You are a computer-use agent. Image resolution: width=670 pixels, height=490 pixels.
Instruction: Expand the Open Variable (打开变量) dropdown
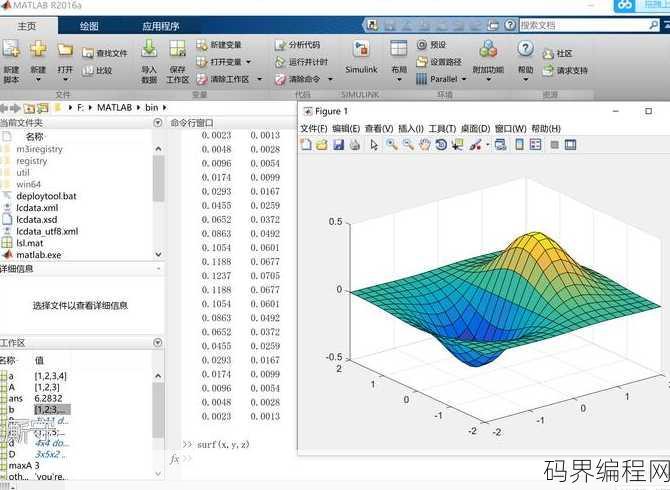pos(248,62)
